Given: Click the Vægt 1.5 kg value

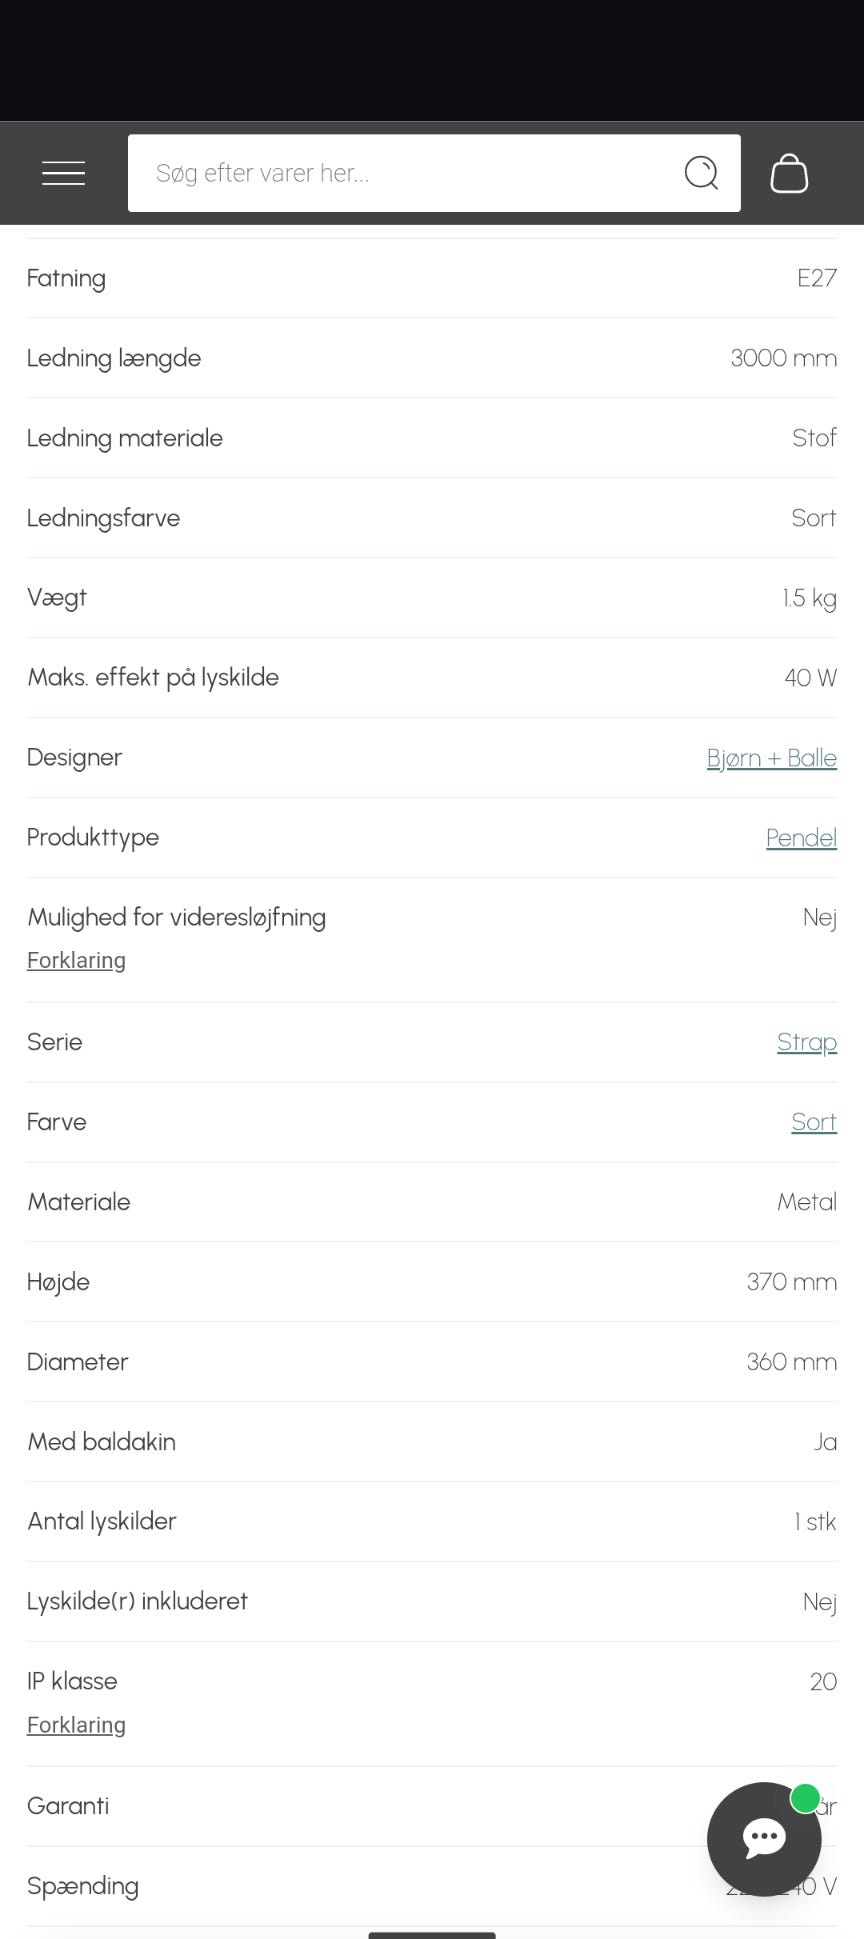Looking at the screenshot, I should (x=809, y=598).
